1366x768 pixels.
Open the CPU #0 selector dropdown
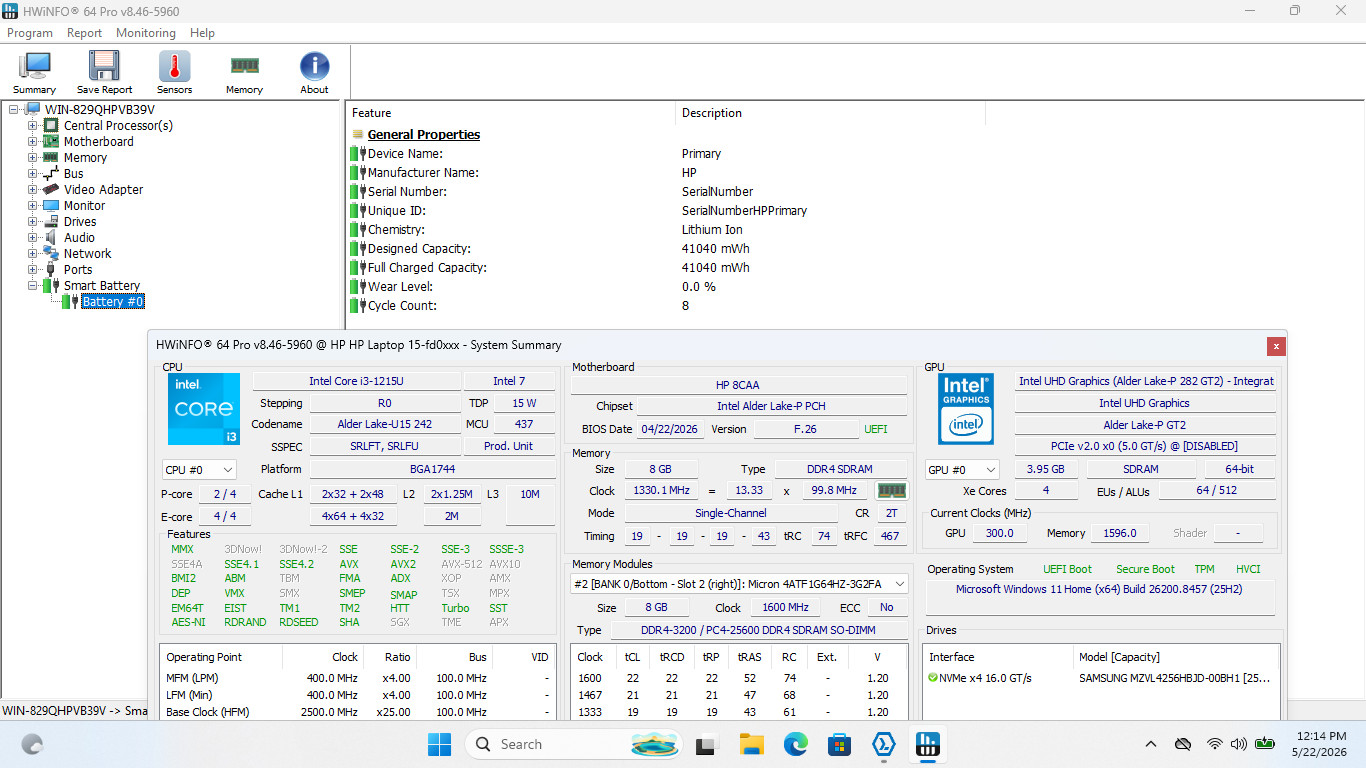[199, 469]
